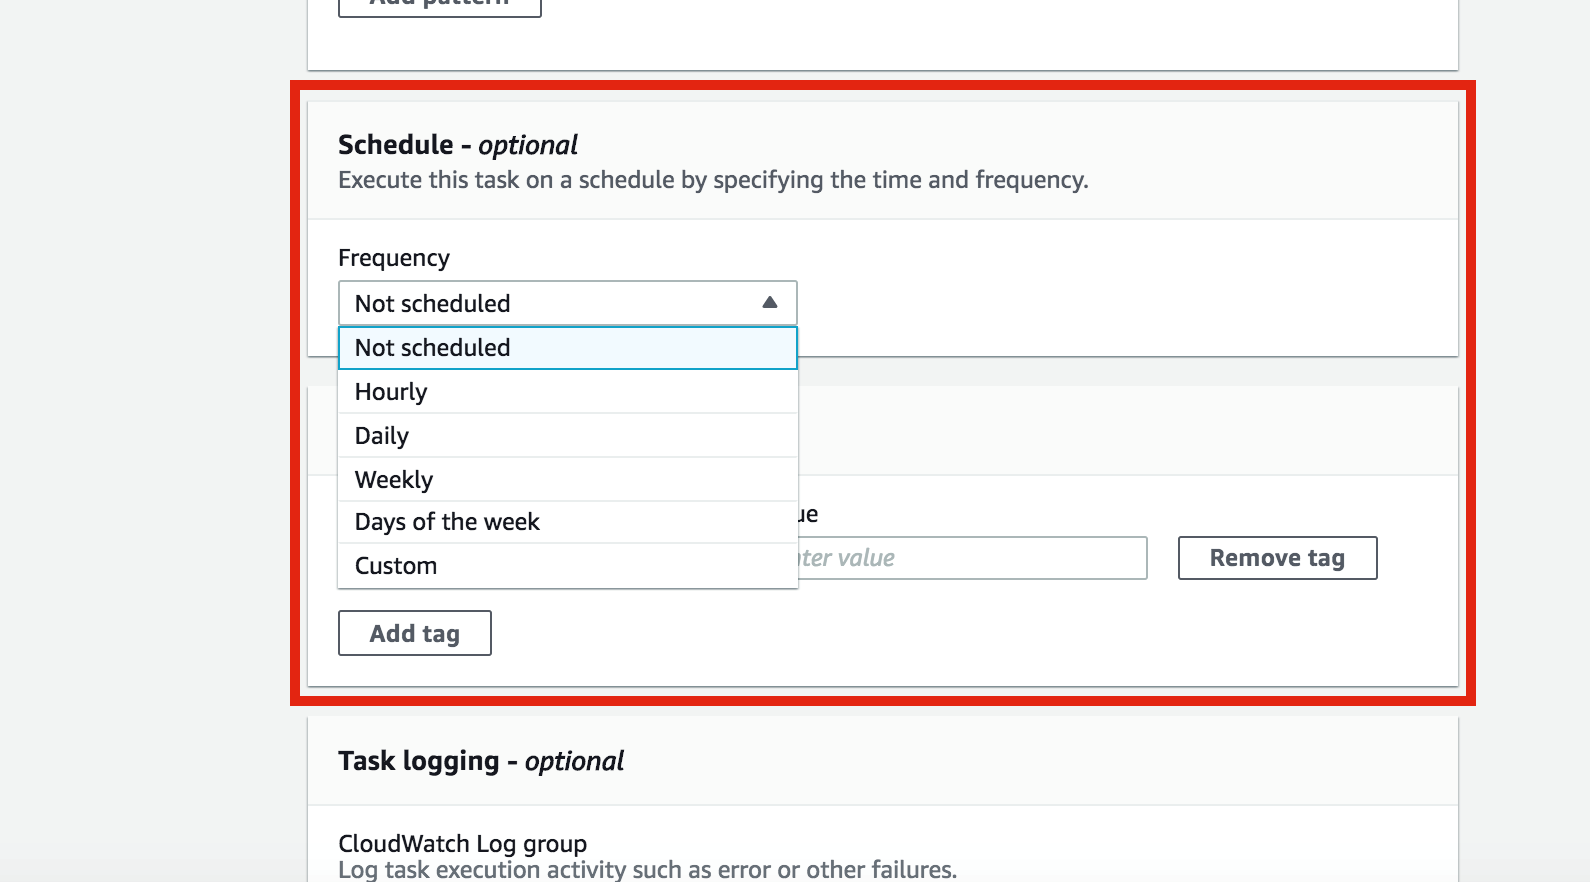Select 'Weekly' as the schedule frequency
This screenshot has width=1590, height=882.
pos(392,478)
